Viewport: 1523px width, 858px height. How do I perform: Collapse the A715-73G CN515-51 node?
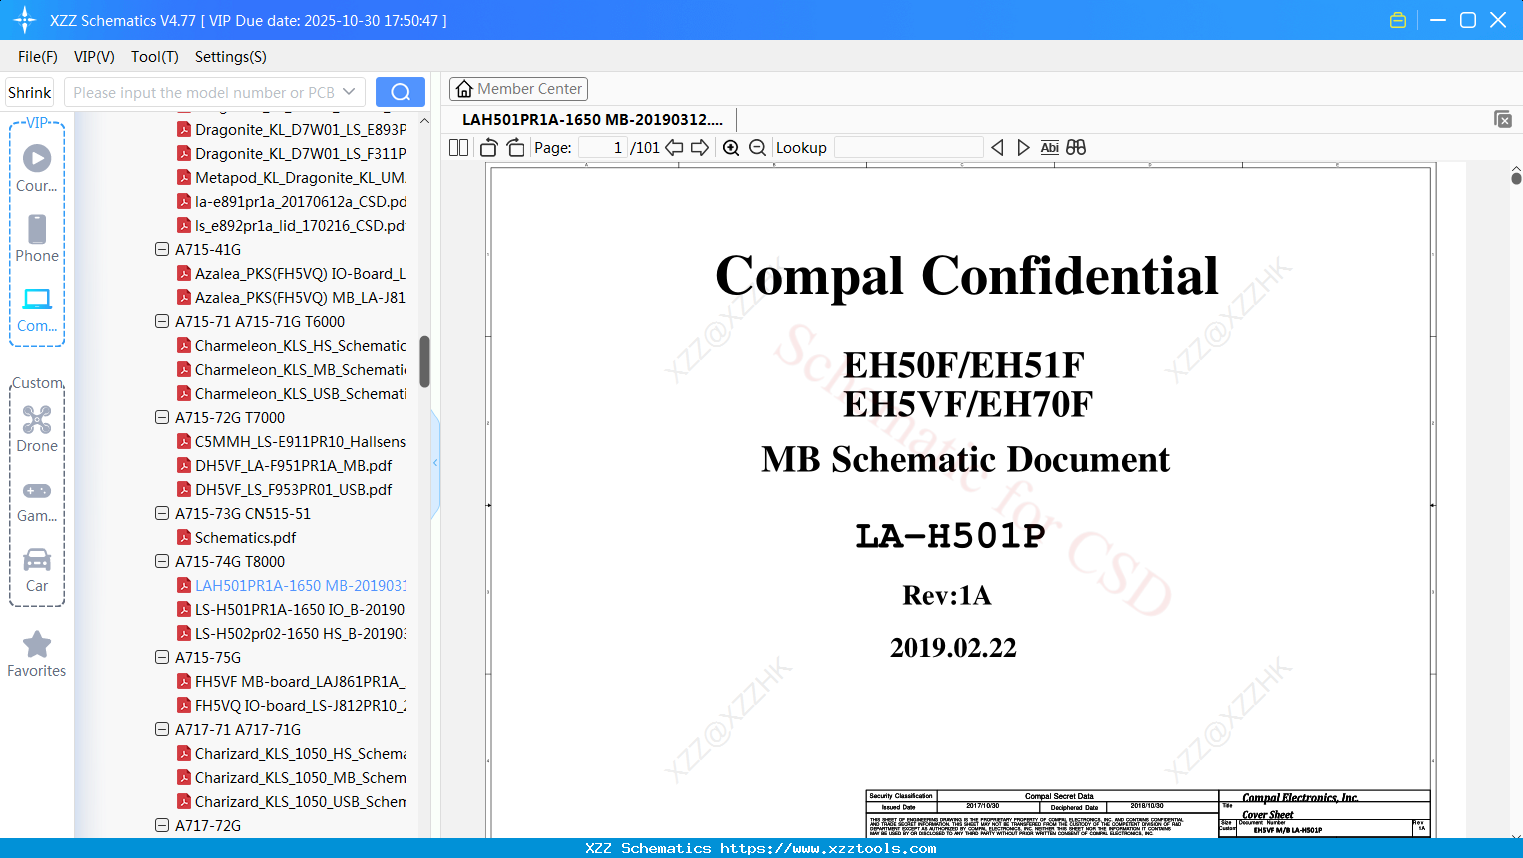pos(162,513)
